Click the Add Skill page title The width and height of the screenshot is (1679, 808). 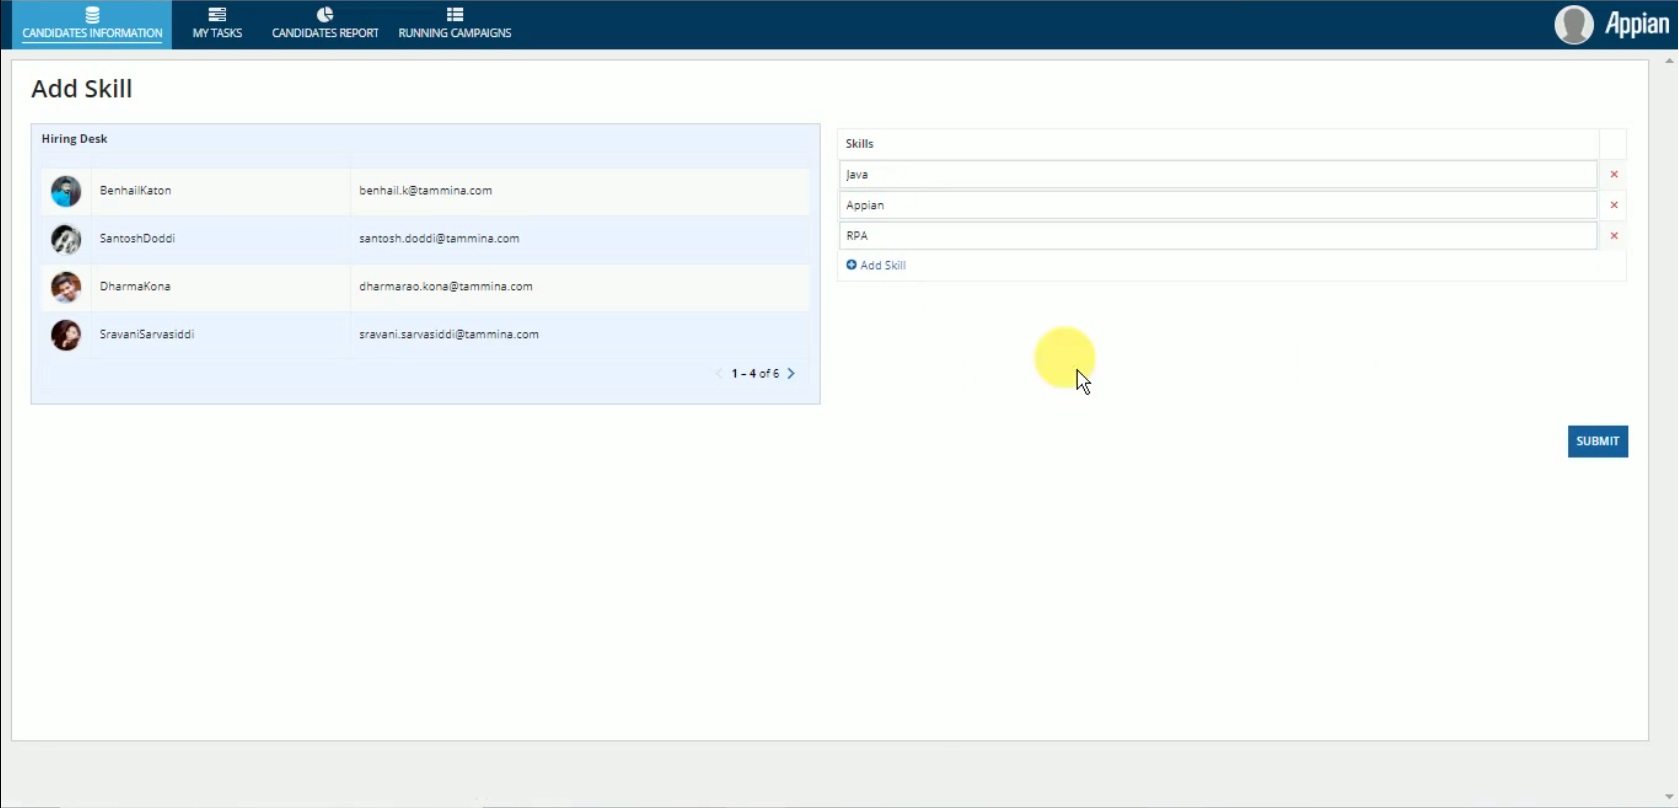pos(82,89)
